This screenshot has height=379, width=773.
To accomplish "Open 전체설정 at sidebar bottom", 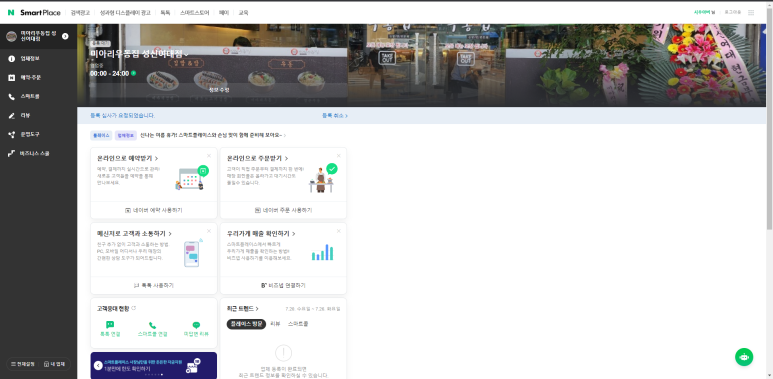I will pyautogui.click(x=23, y=364).
